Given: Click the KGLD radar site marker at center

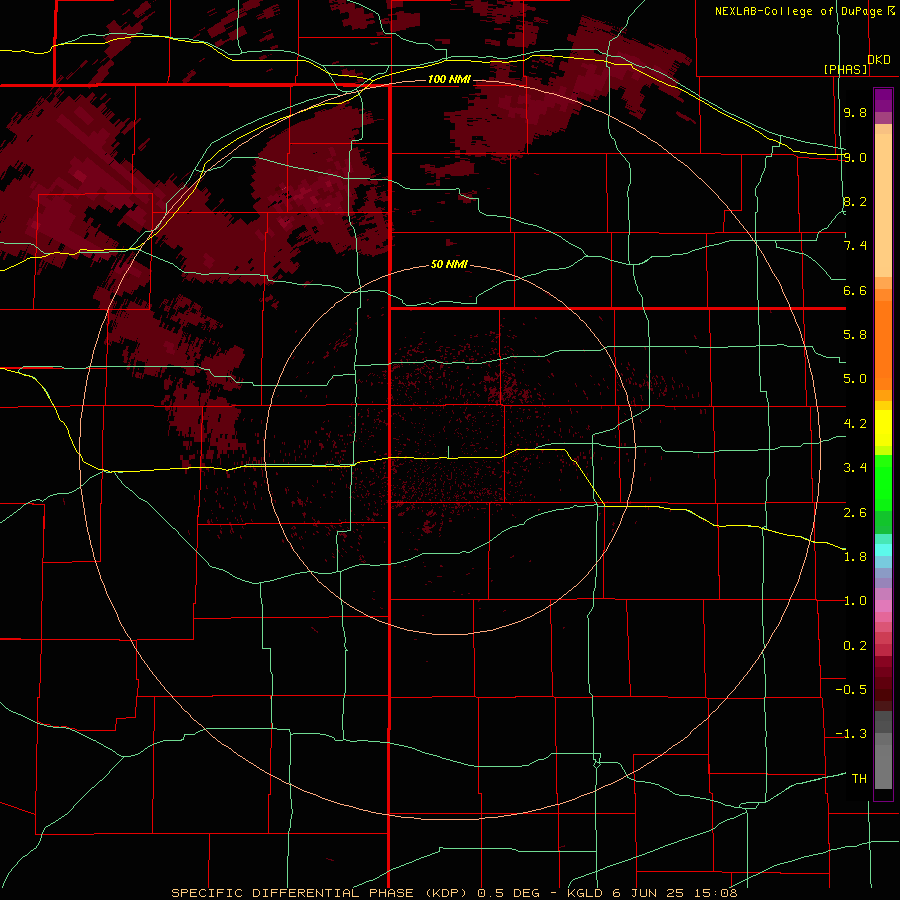Looking at the screenshot, I should tap(449, 452).
